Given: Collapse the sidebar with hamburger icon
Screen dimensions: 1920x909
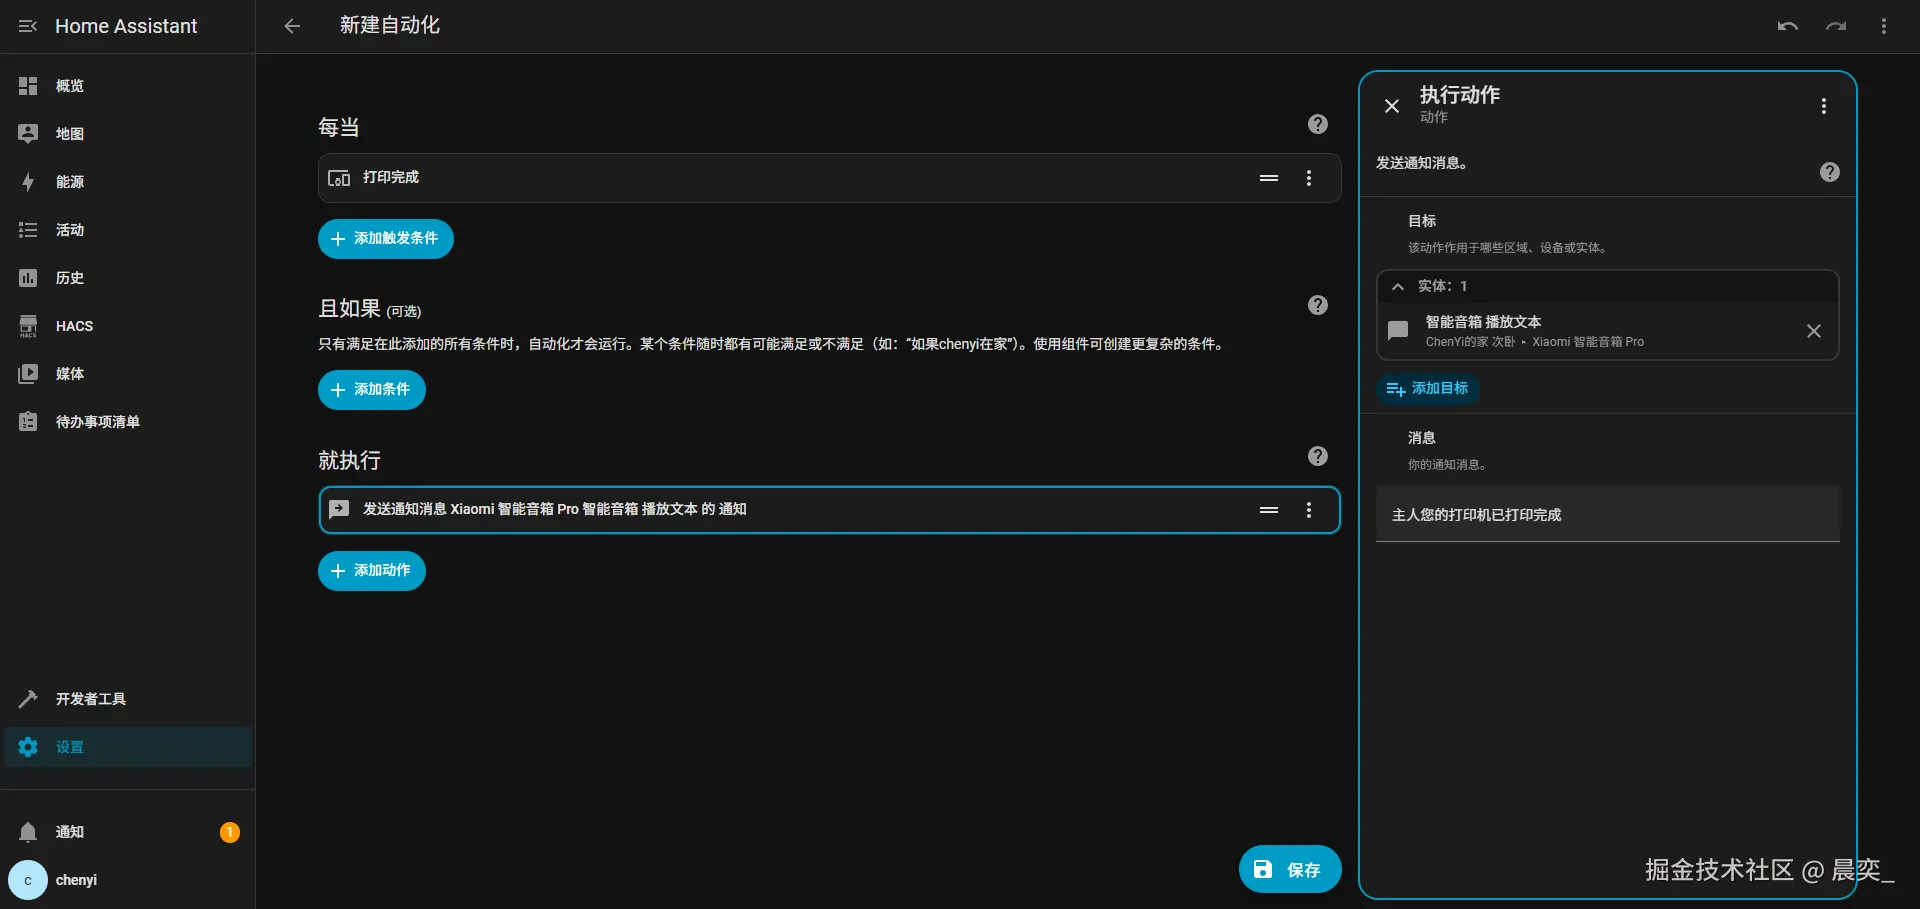Looking at the screenshot, I should 27,26.
